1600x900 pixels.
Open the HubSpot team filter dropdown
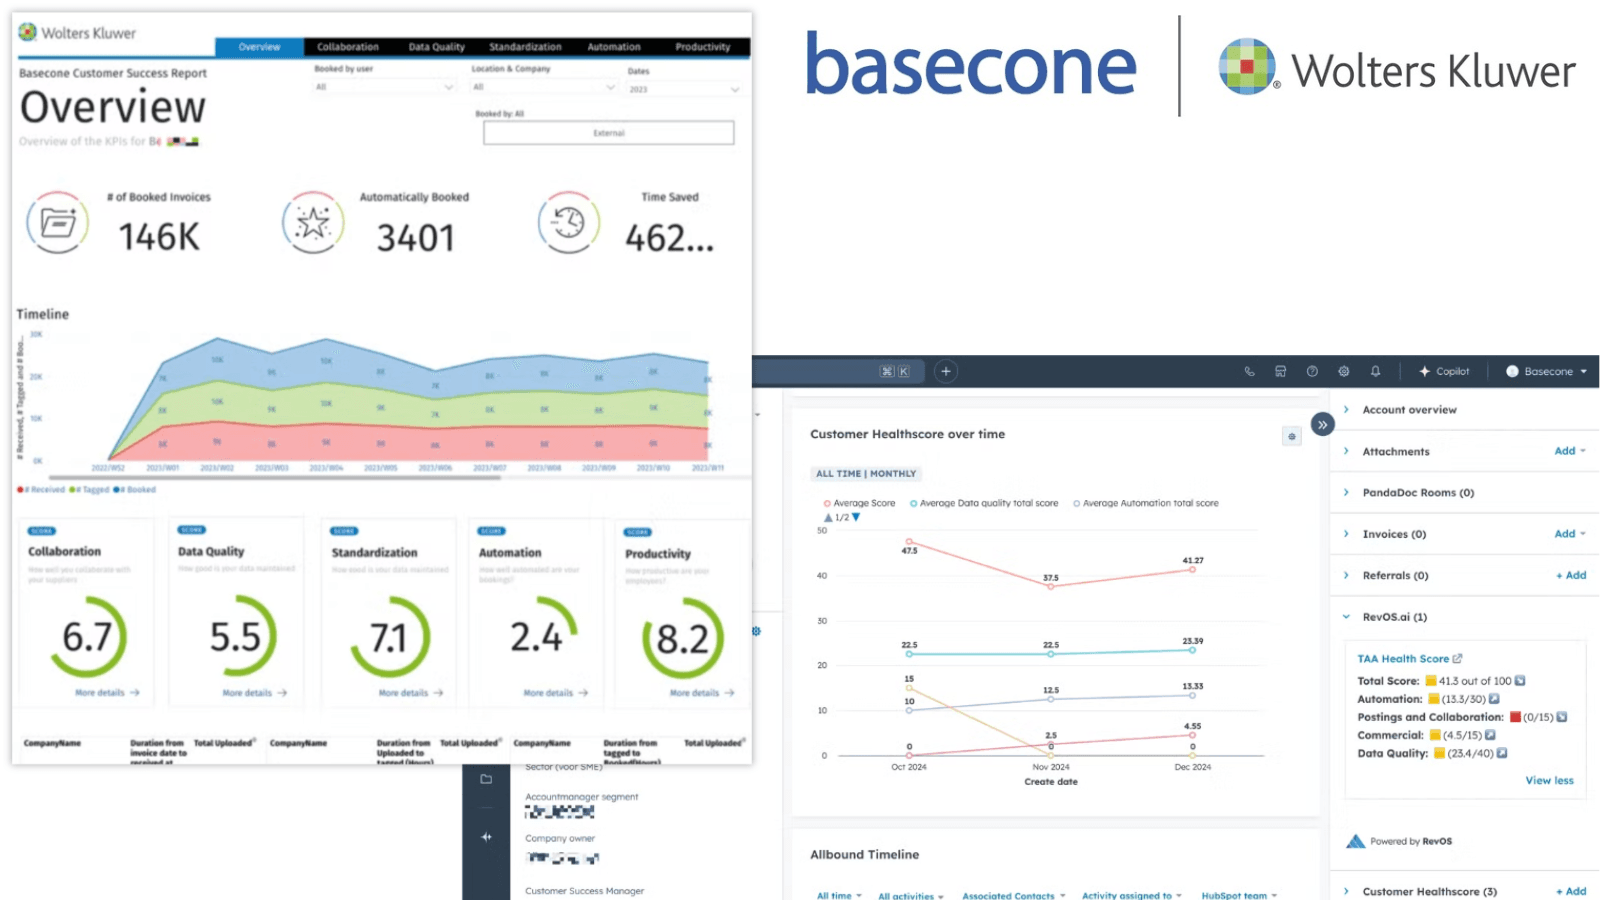point(1239,896)
